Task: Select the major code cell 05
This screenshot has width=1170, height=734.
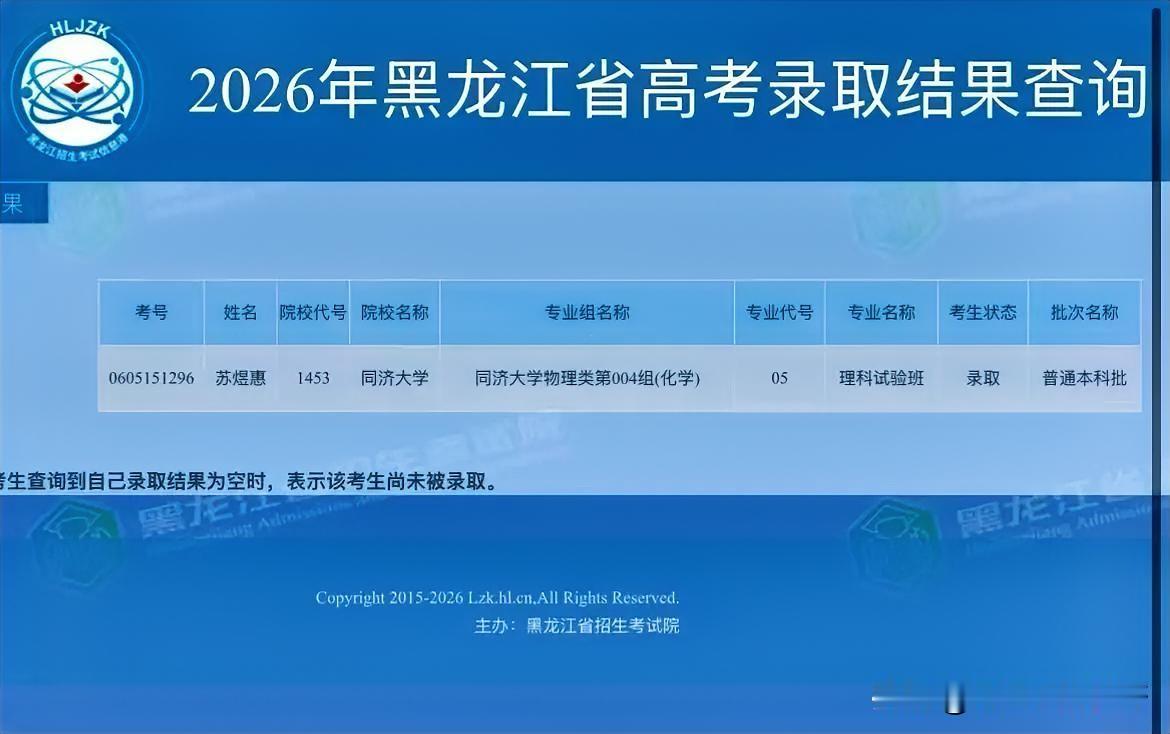Action: point(780,378)
